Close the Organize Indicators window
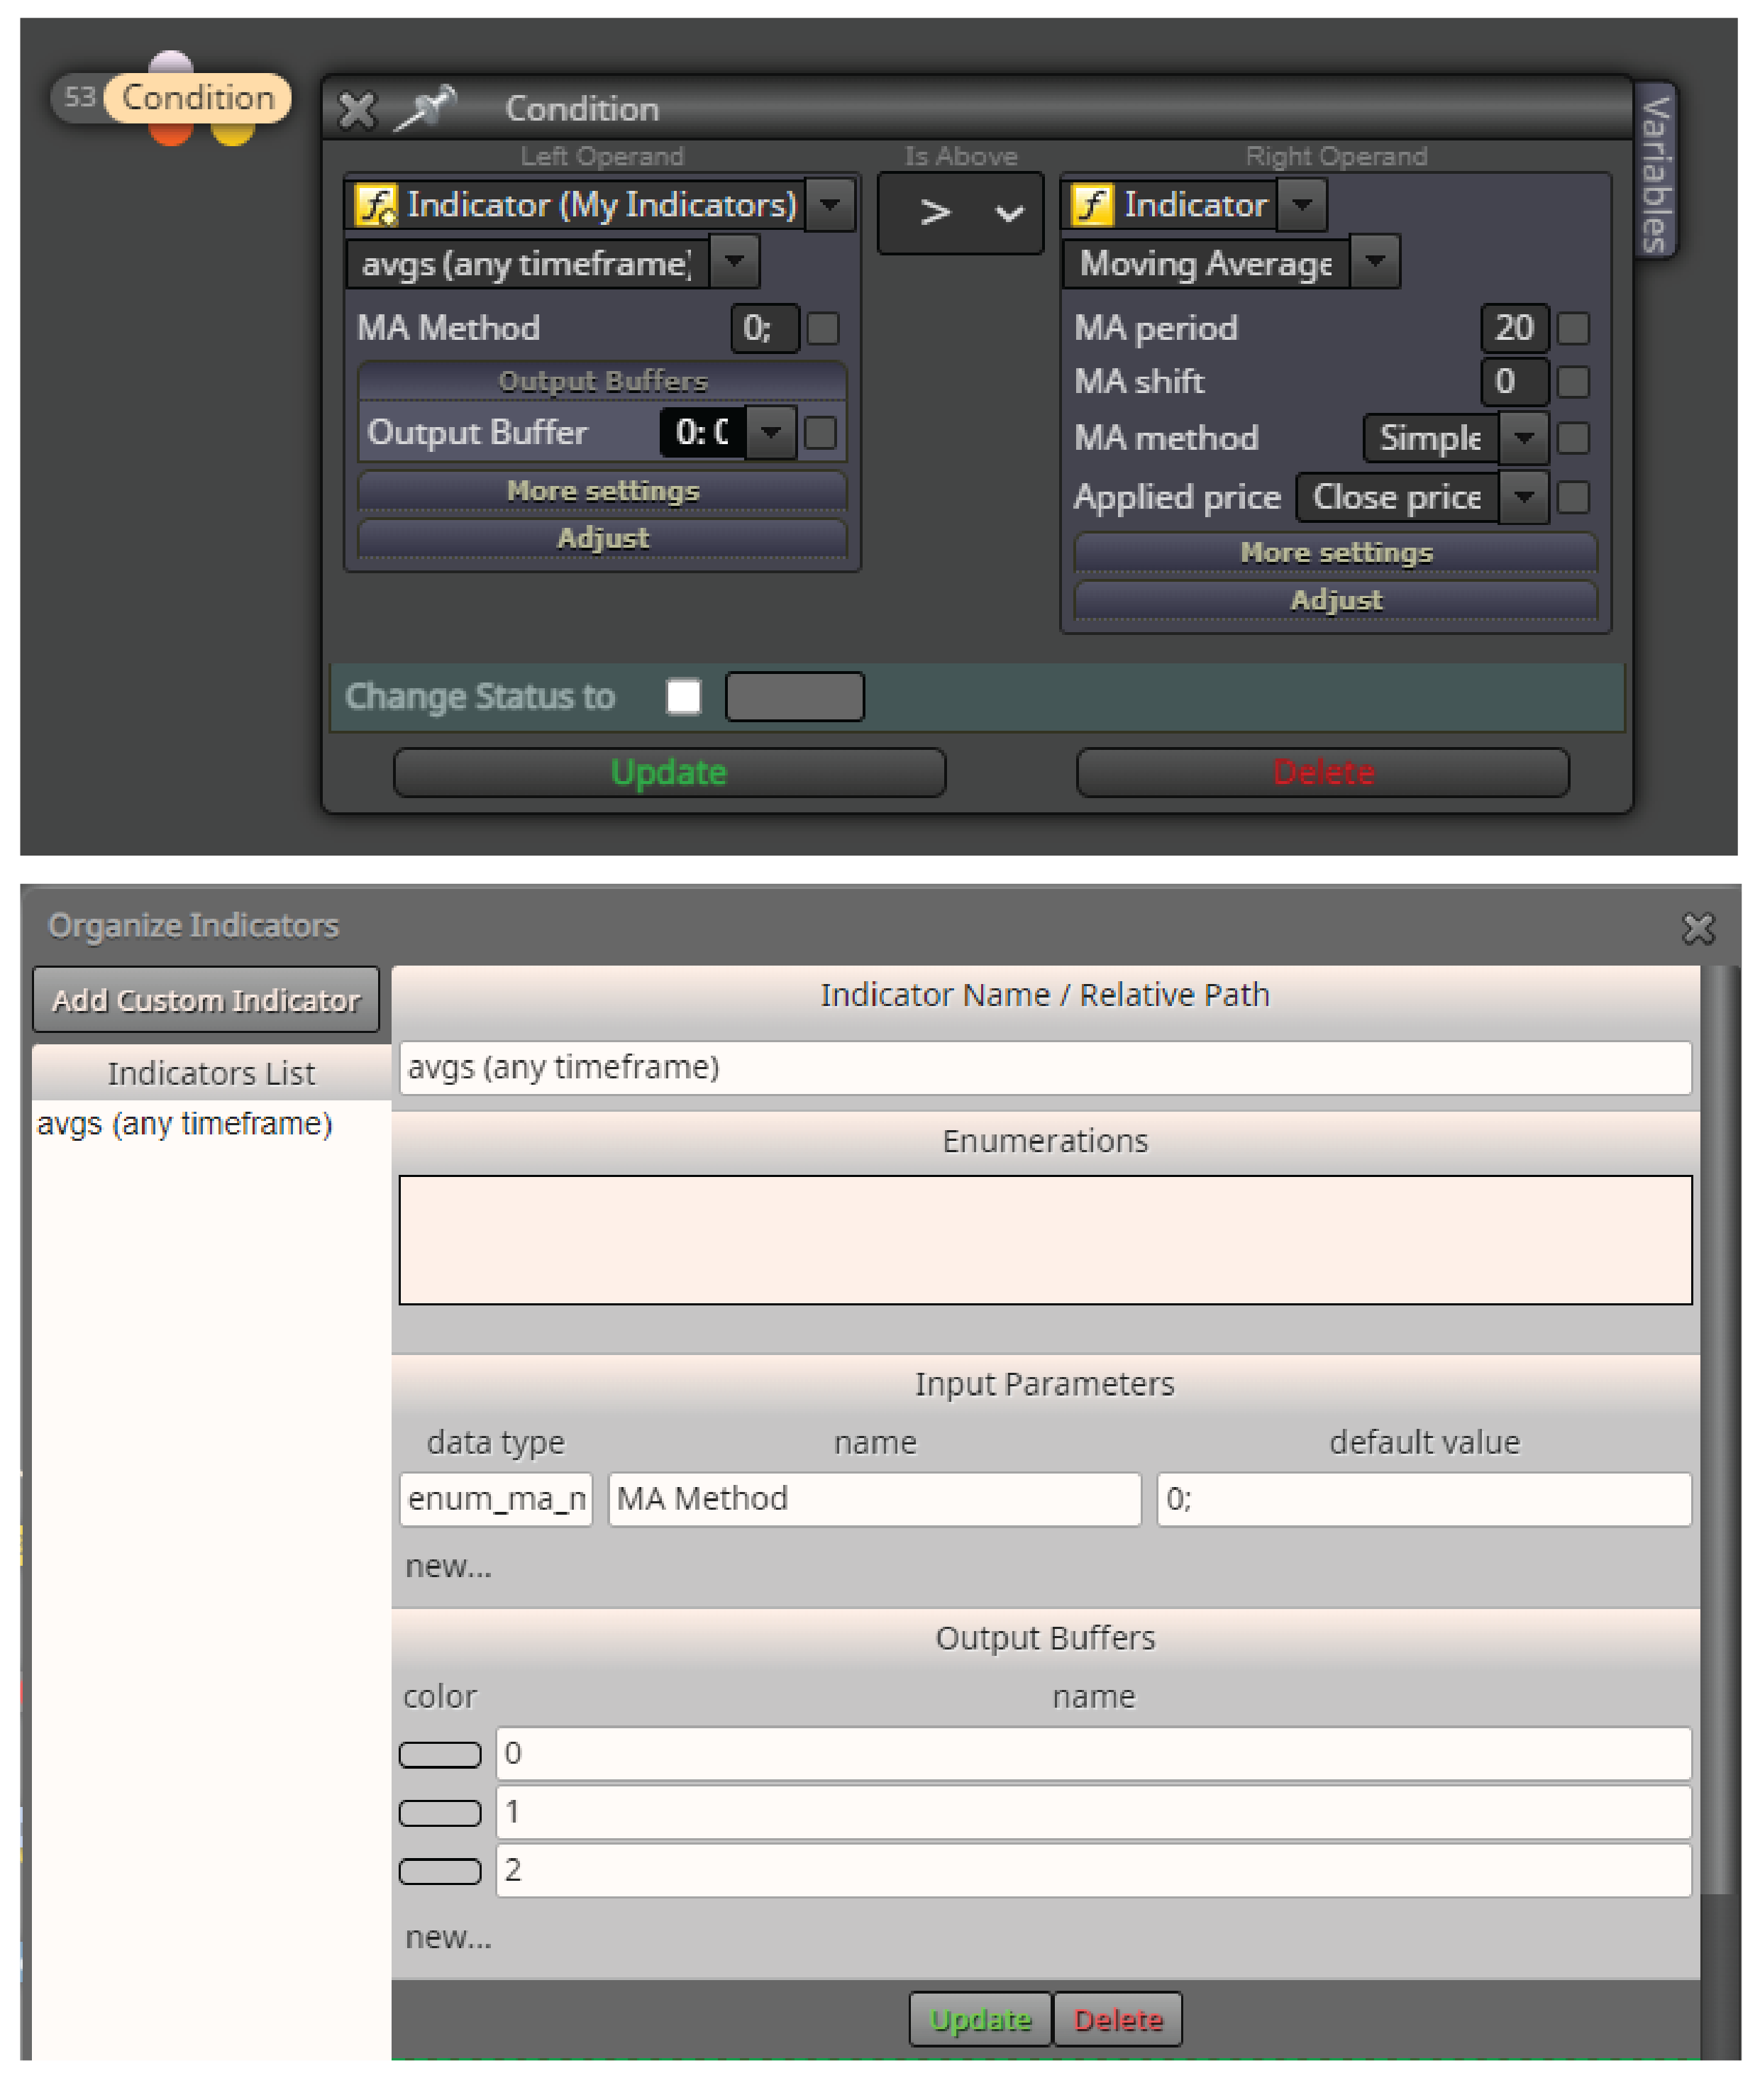 click(1698, 928)
